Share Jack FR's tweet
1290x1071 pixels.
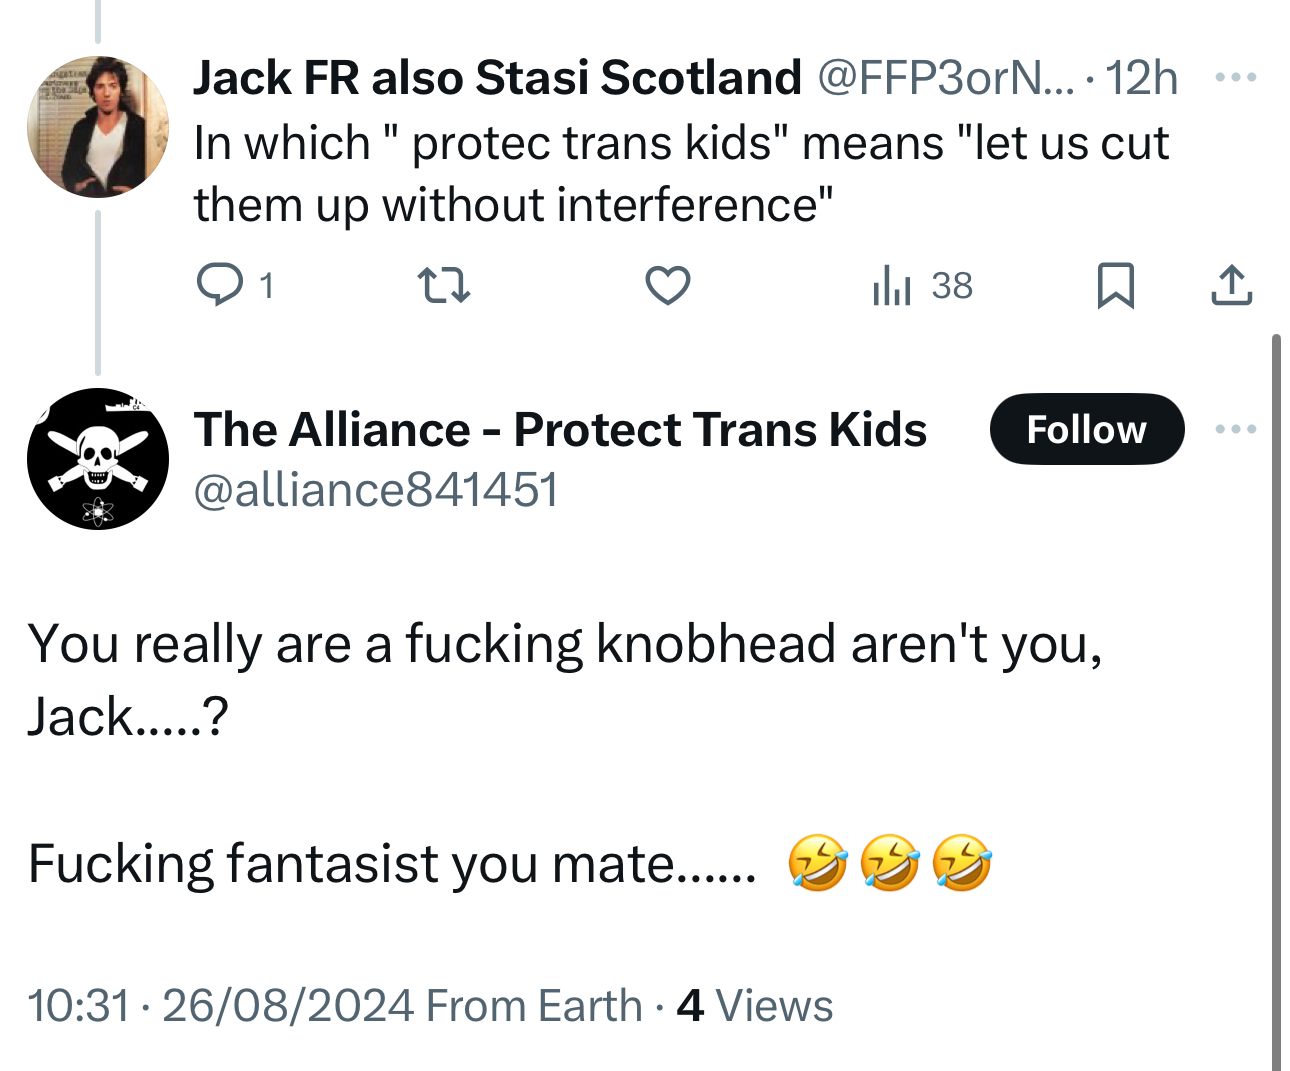[1231, 287]
